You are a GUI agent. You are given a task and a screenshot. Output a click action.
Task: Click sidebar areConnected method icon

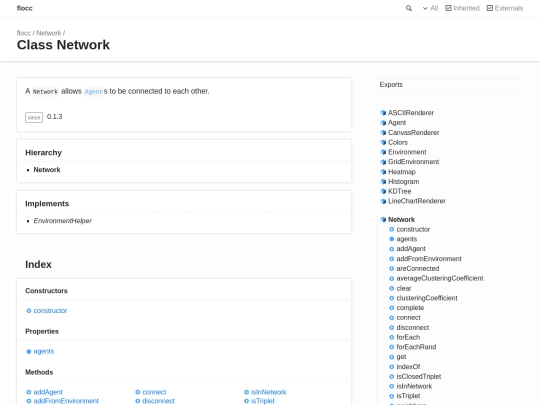click(392, 269)
